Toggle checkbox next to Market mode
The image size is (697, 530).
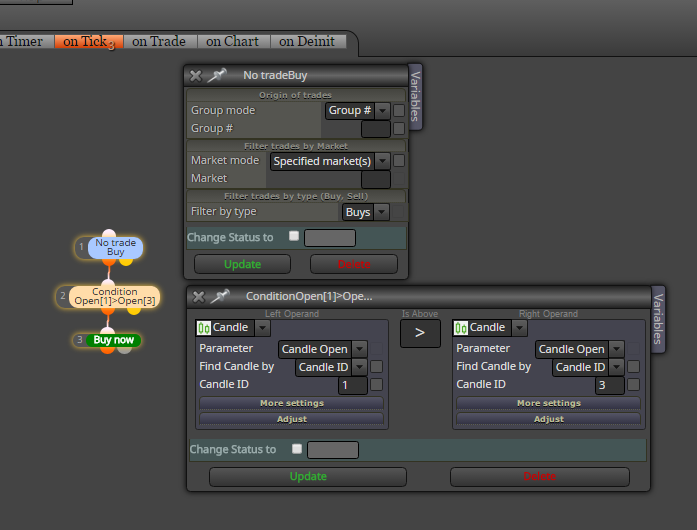(399, 161)
